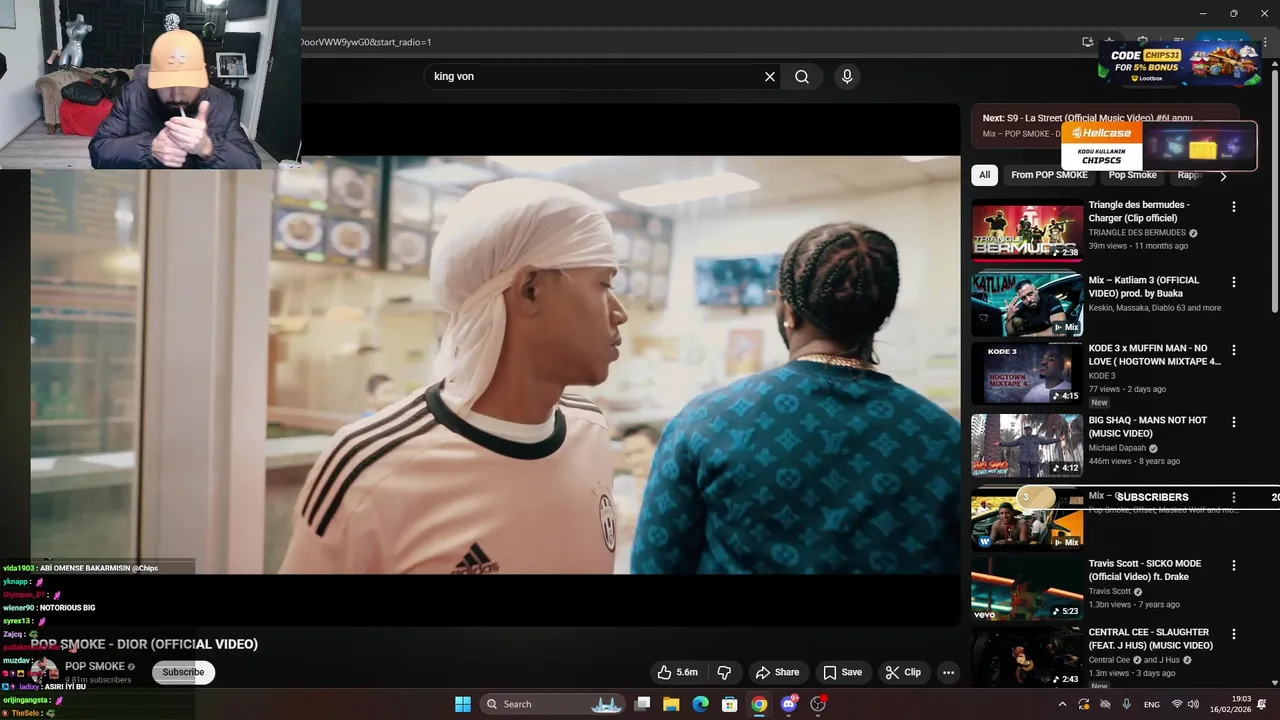Open options for SICKO MODE video

[1233, 565]
